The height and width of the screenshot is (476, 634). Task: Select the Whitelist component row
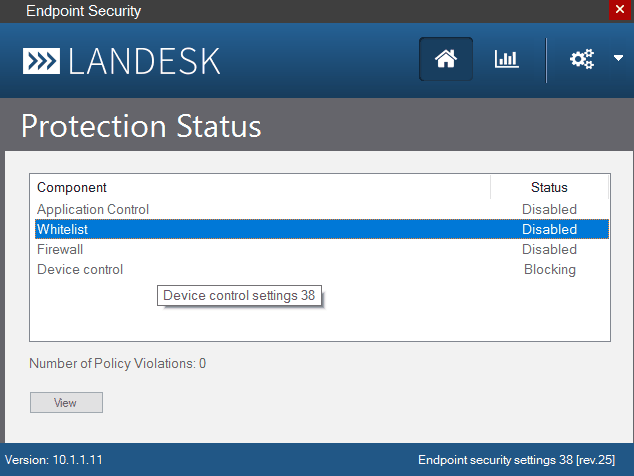pyautogui.click(x=62, y=229)
